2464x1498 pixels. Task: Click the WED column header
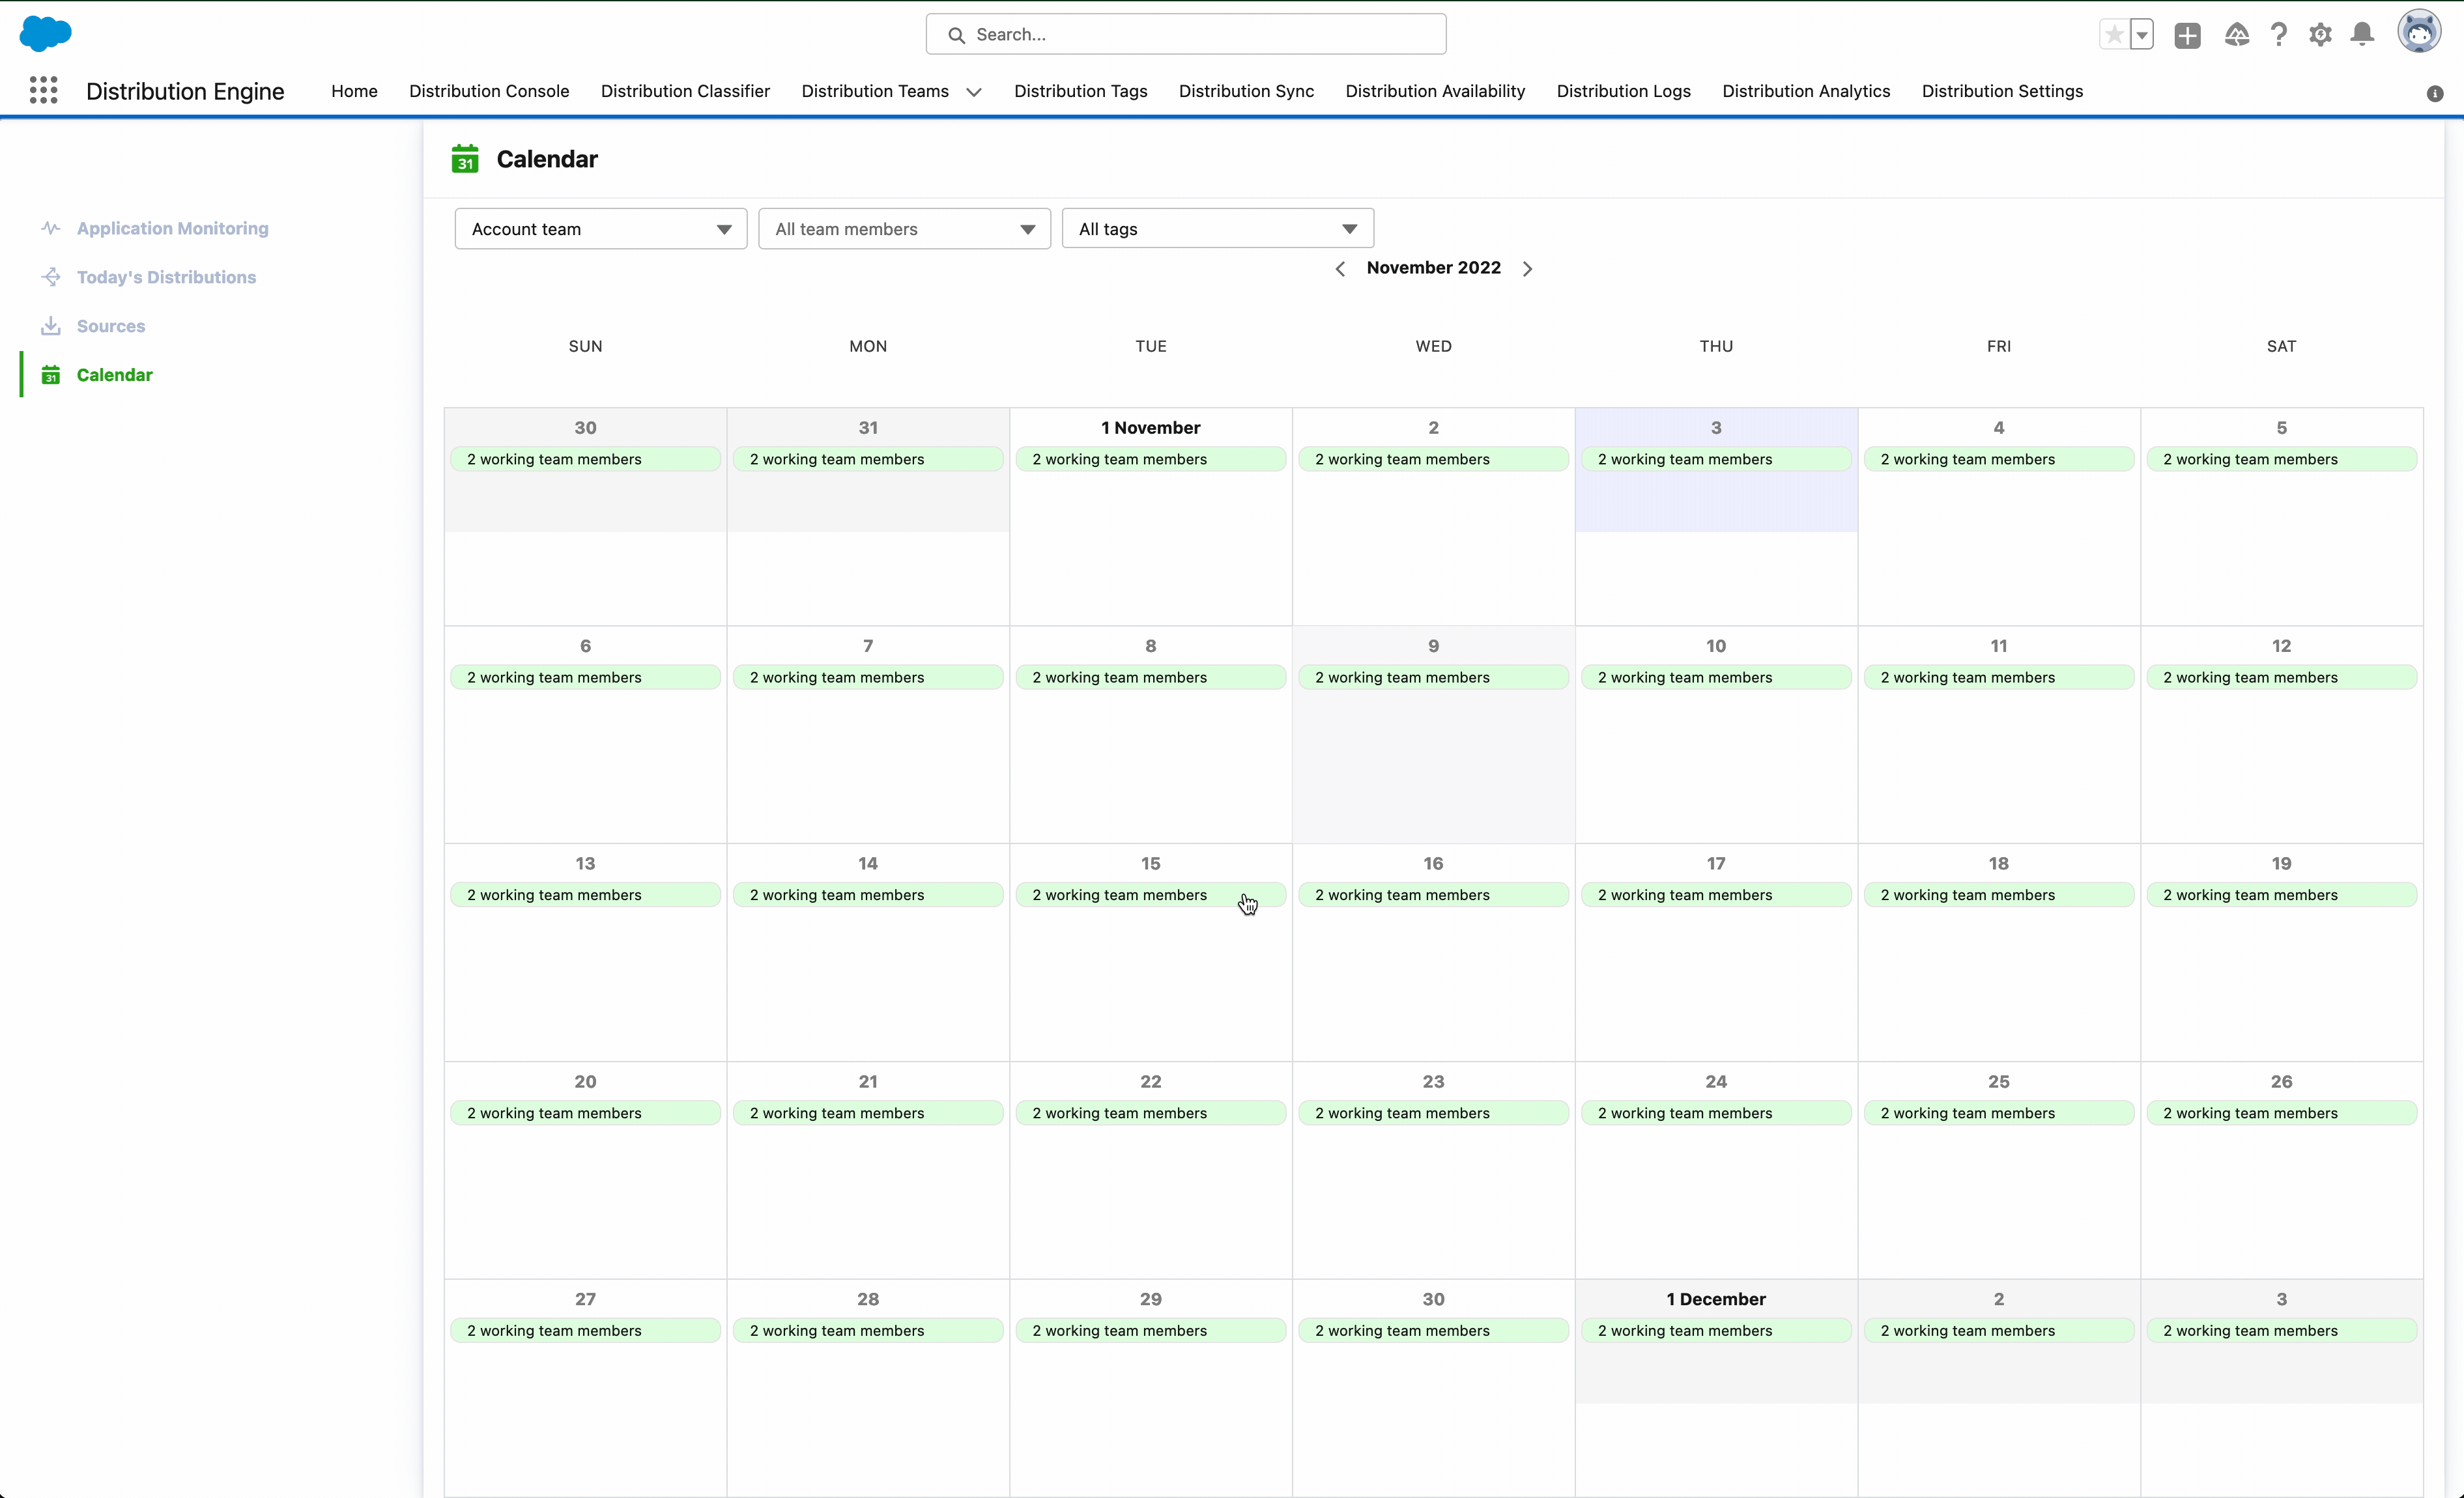pos(1433,346)
